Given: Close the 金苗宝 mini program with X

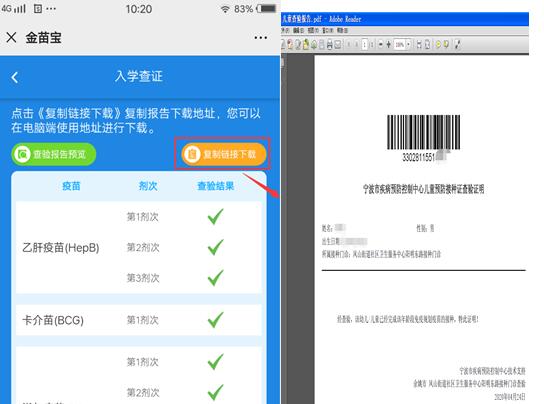Looking at the screenshot, I should point(11,37).
